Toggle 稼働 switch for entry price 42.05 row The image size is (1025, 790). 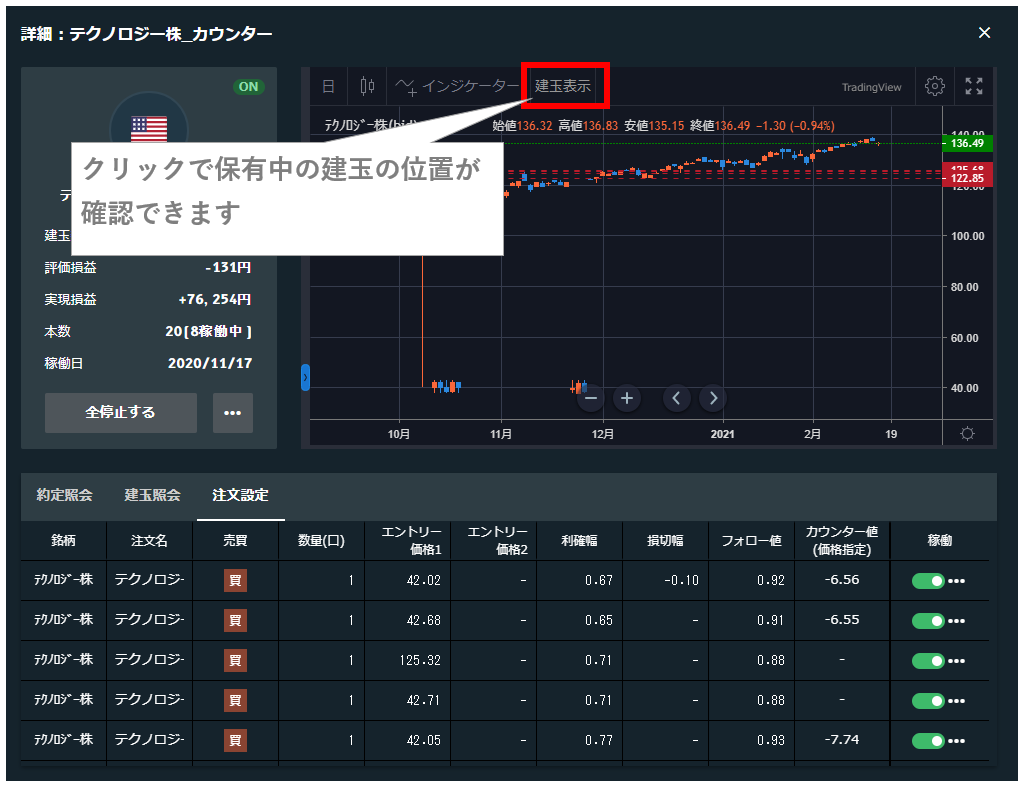pos(928,740)
